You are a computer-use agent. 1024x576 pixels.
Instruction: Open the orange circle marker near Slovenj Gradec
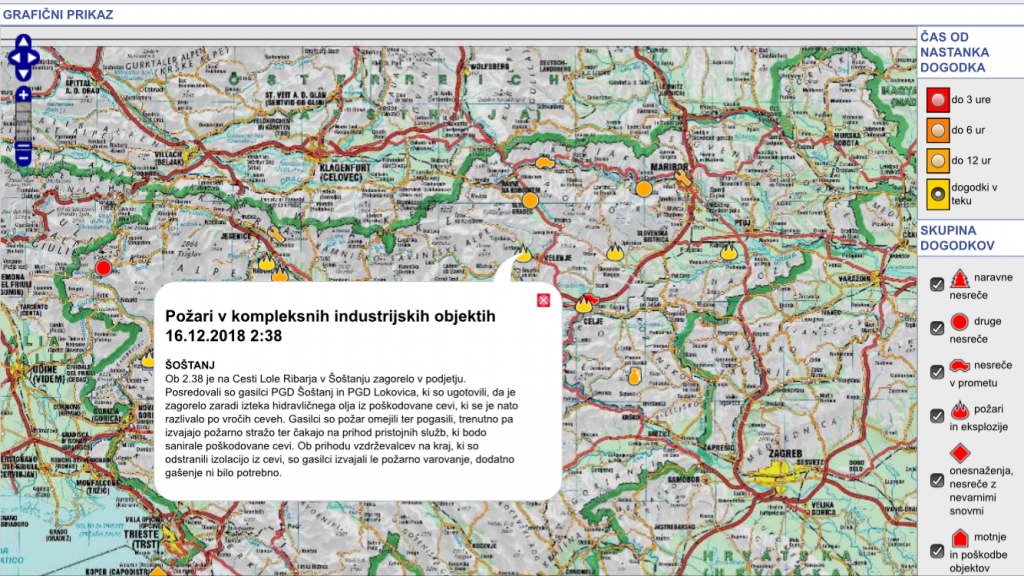click(530, 200)
